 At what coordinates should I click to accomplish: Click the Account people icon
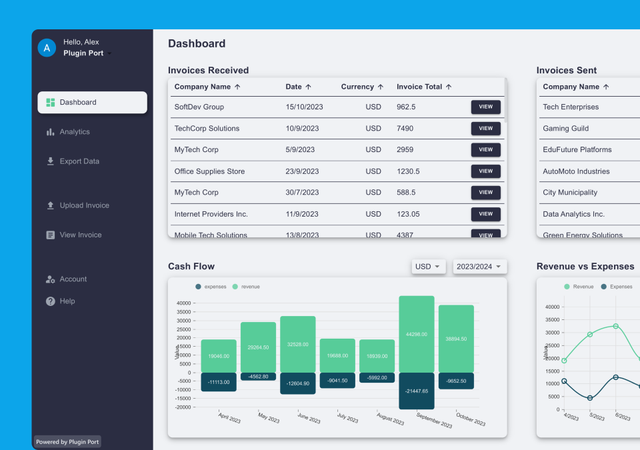(x=50, y=279)
